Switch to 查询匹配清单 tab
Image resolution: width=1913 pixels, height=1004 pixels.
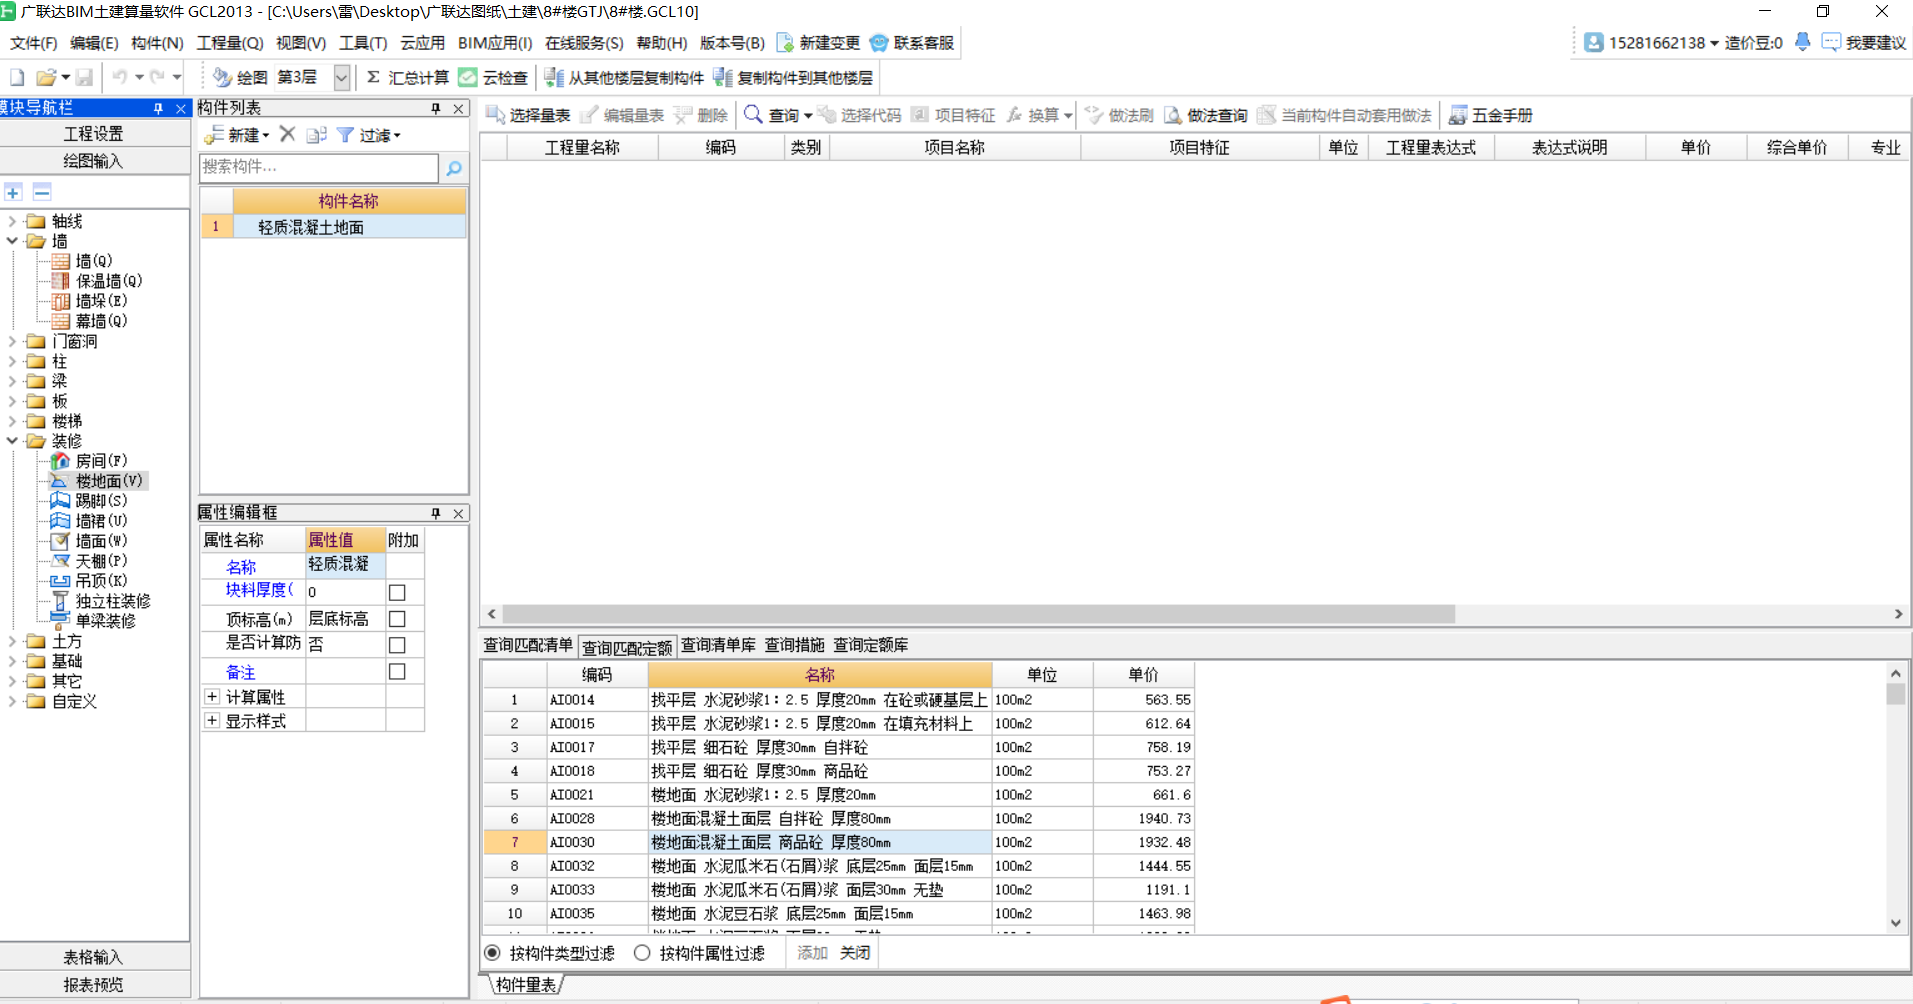coord(528,645)
